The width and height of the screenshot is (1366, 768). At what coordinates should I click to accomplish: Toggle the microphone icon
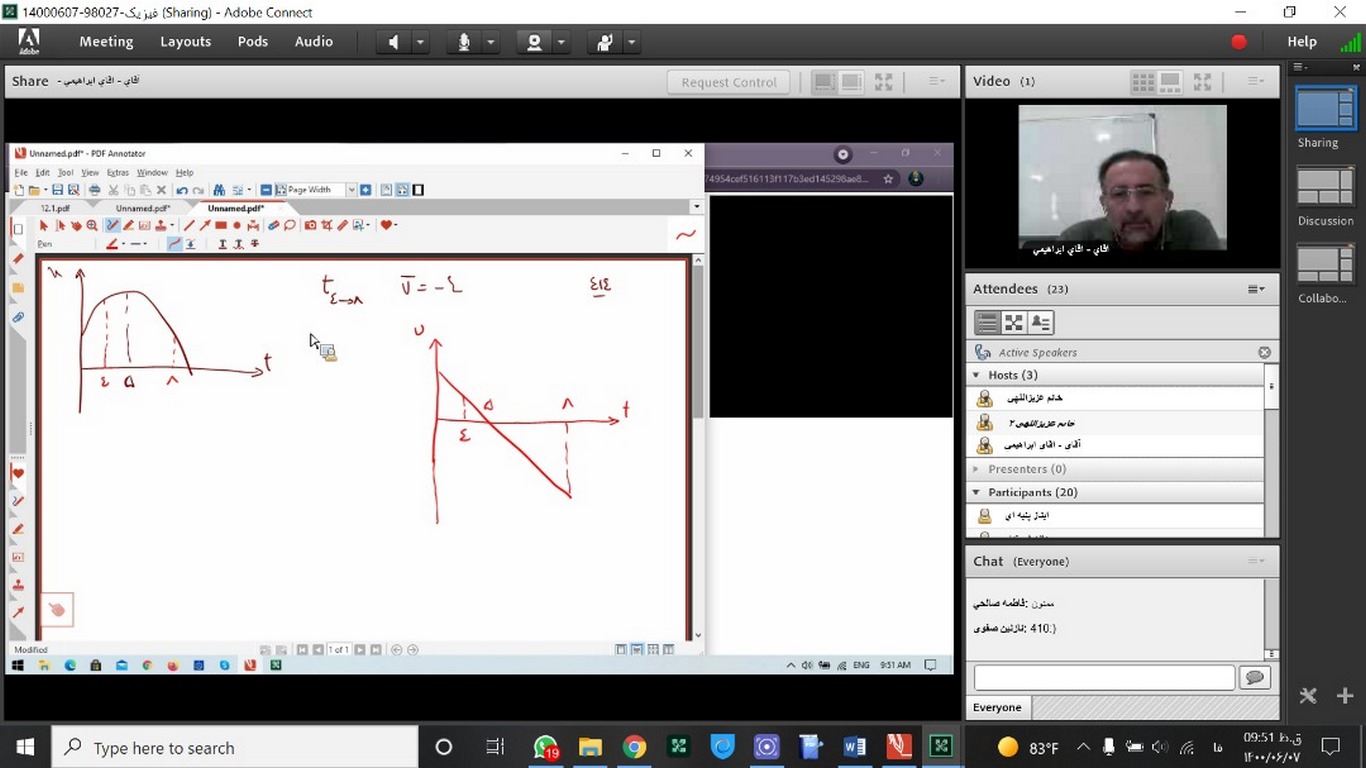click(x=464, y=42)
